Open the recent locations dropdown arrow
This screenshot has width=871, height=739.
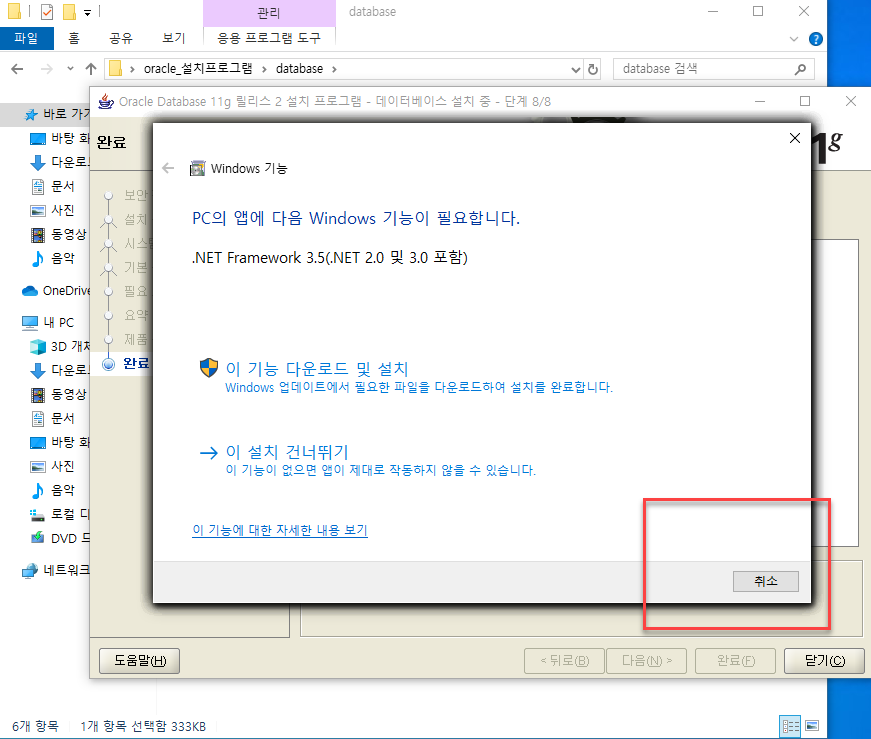pos(70,69)
